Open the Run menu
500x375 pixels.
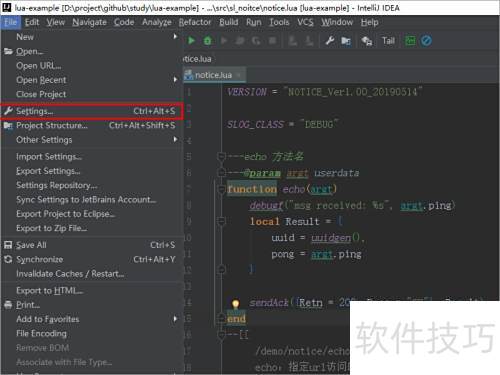pos(254,22)
